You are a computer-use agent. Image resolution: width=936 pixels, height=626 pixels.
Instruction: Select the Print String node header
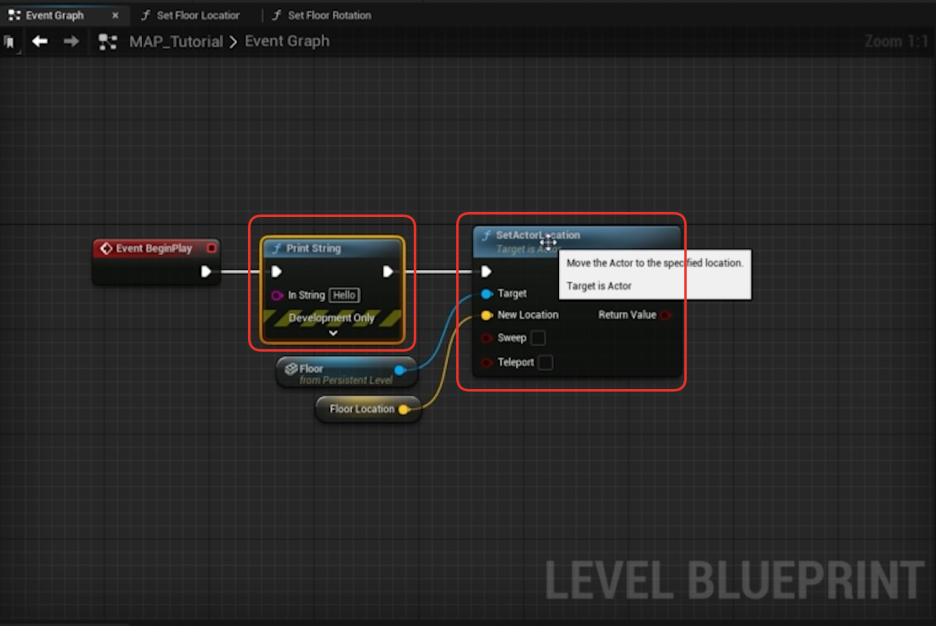pyautogui.click(x=333, y=248)
